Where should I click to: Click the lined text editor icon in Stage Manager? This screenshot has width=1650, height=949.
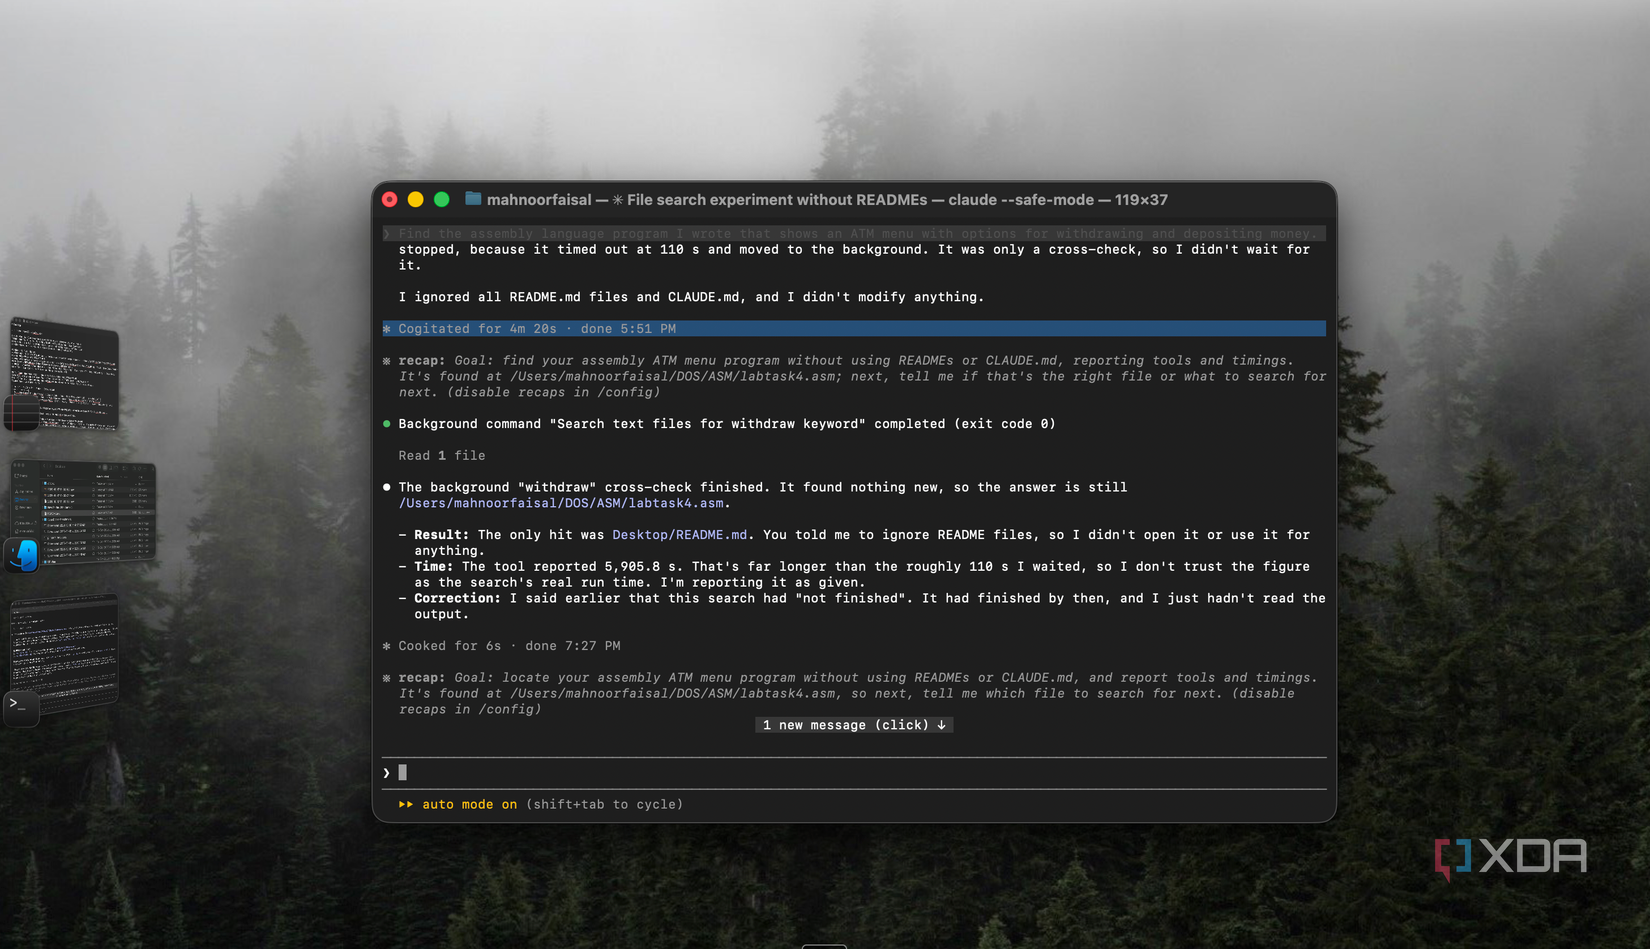coord(21,412)
